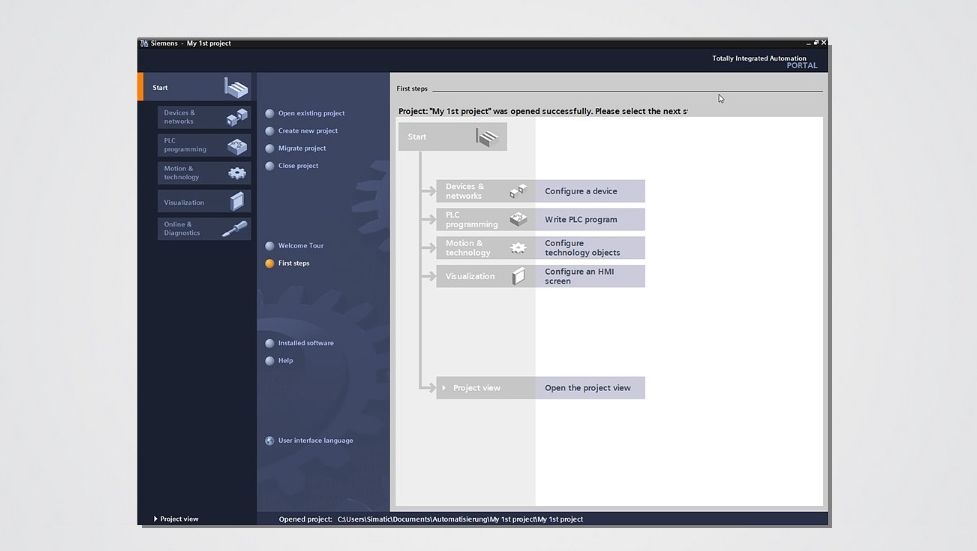Click the network devices icon beside Configure a device
Viewport: 977px width, 551px height.
[x=518, y=191]
